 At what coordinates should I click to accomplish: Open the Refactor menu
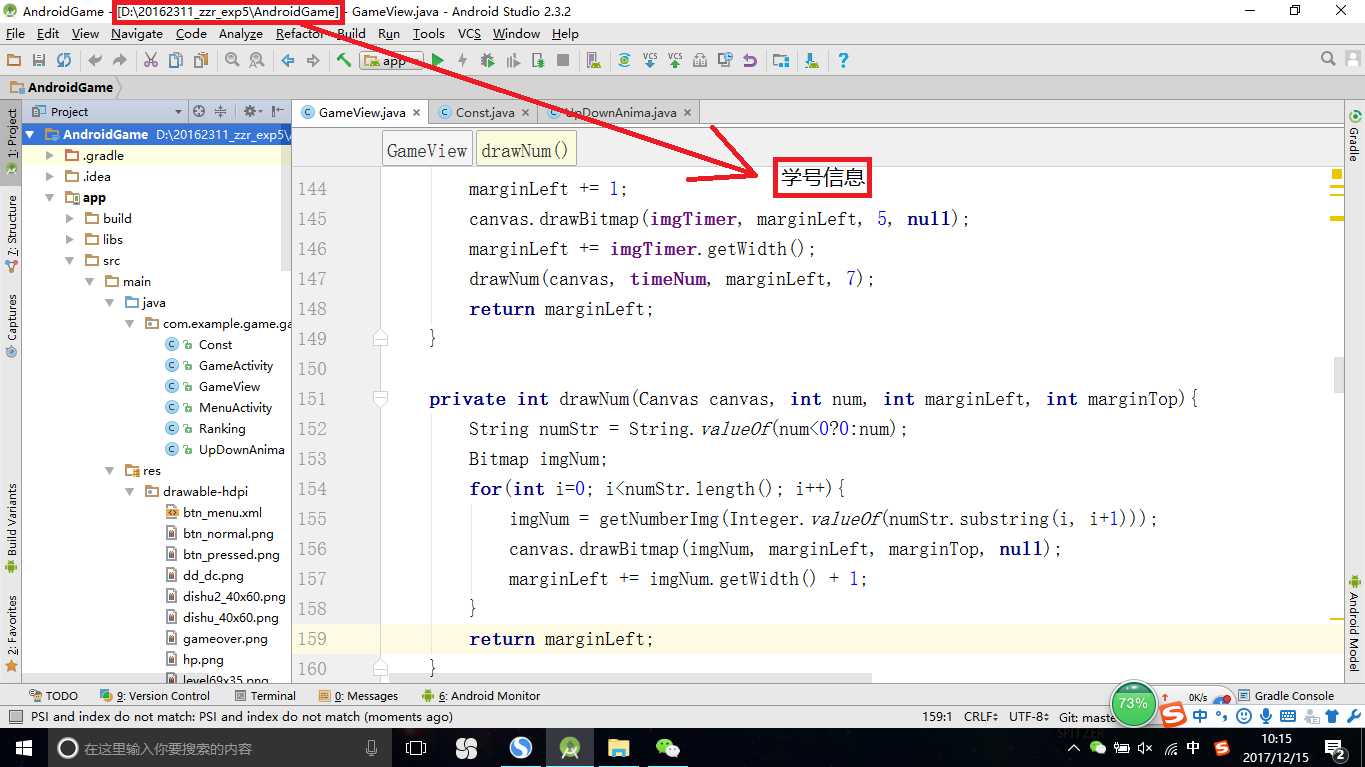(299, 33)
